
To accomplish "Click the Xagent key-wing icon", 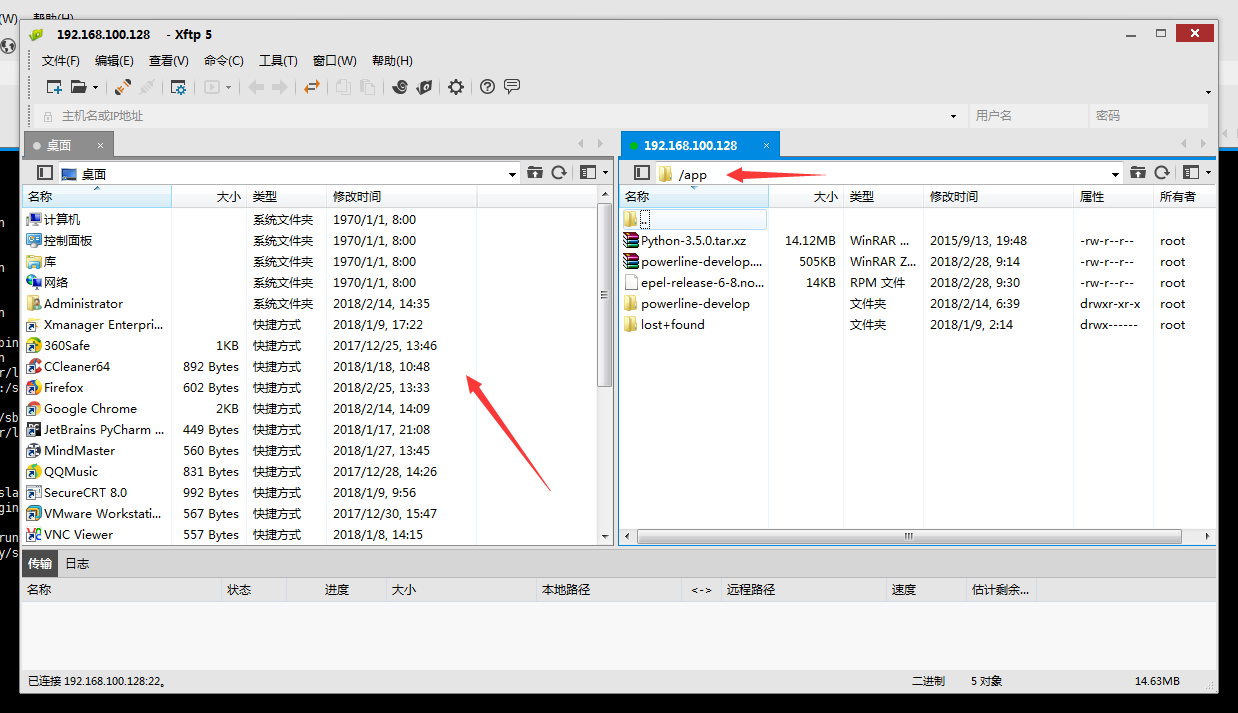I will (424, 87).
